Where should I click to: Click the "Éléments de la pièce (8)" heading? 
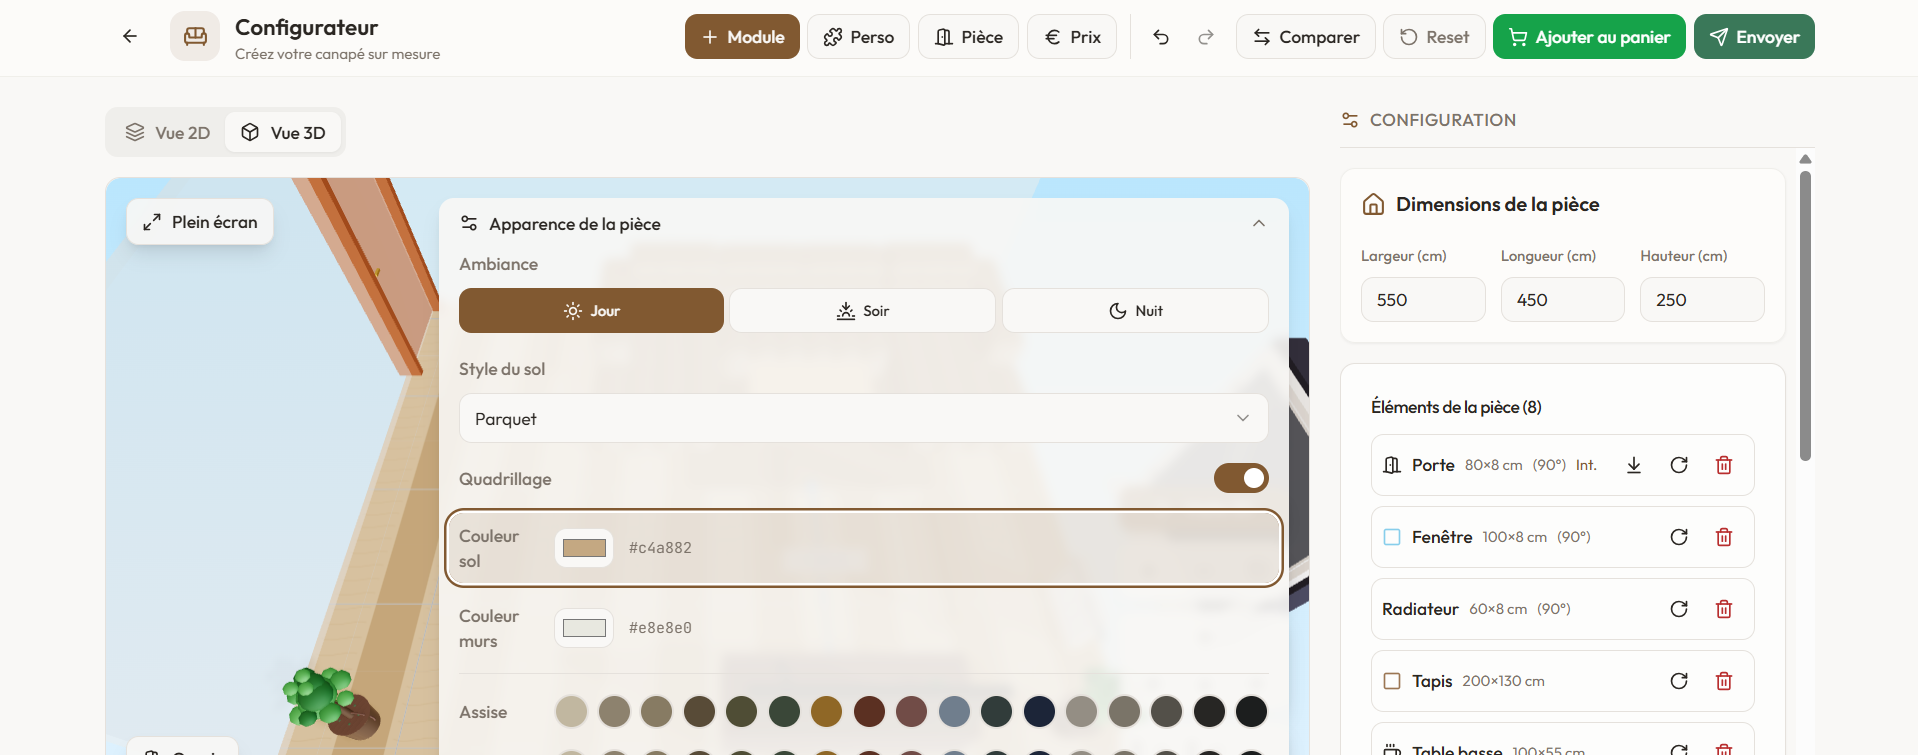pos(1456,407)
